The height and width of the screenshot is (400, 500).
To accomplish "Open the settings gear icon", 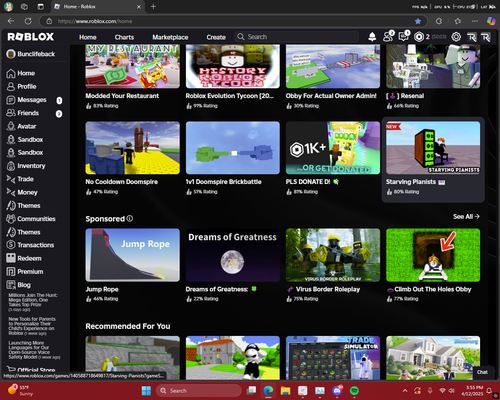I will coord(456,37).
